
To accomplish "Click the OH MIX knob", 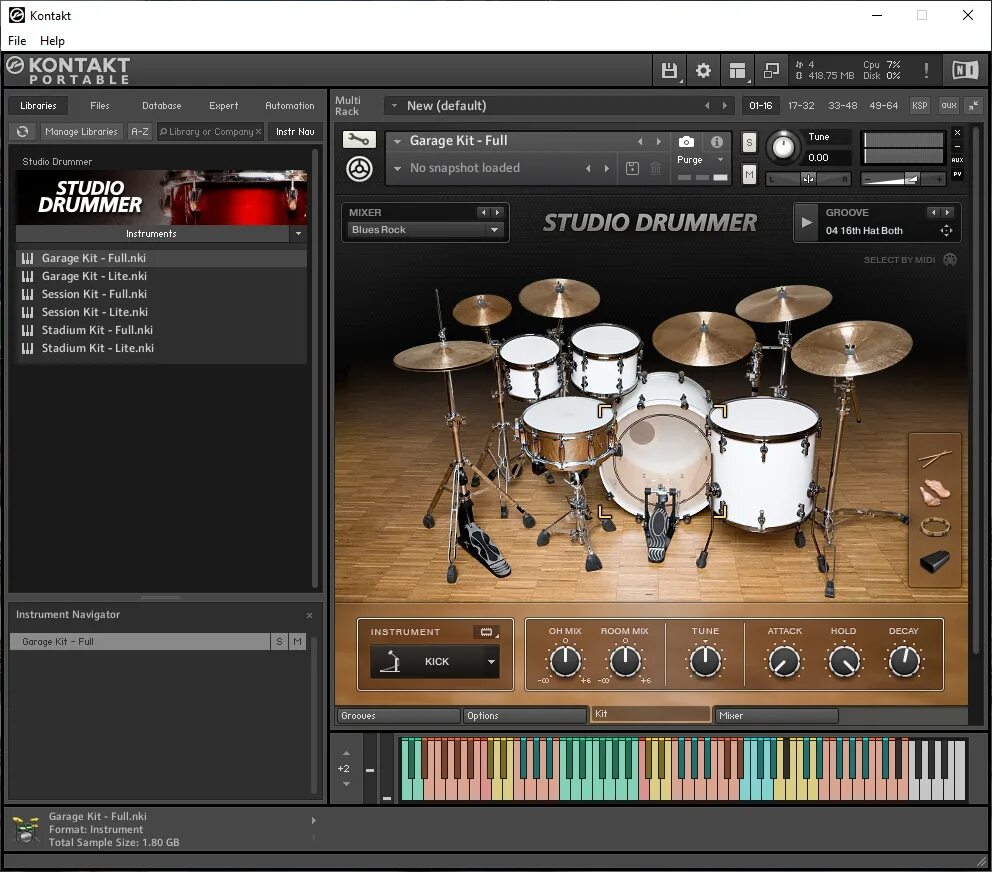I will (x=565, y=661).
